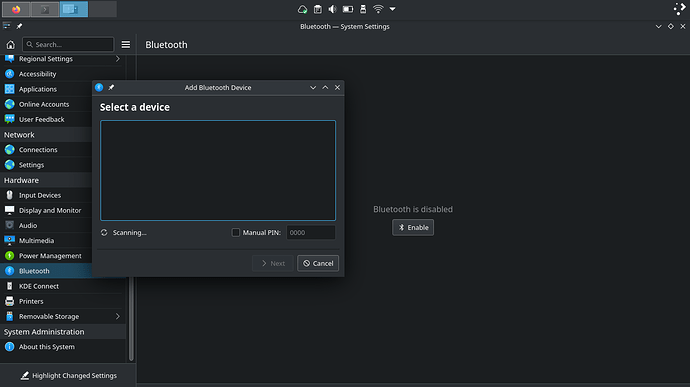690x387 pixels.
Task: Open the volume tray icon
Action: [332, 9]
